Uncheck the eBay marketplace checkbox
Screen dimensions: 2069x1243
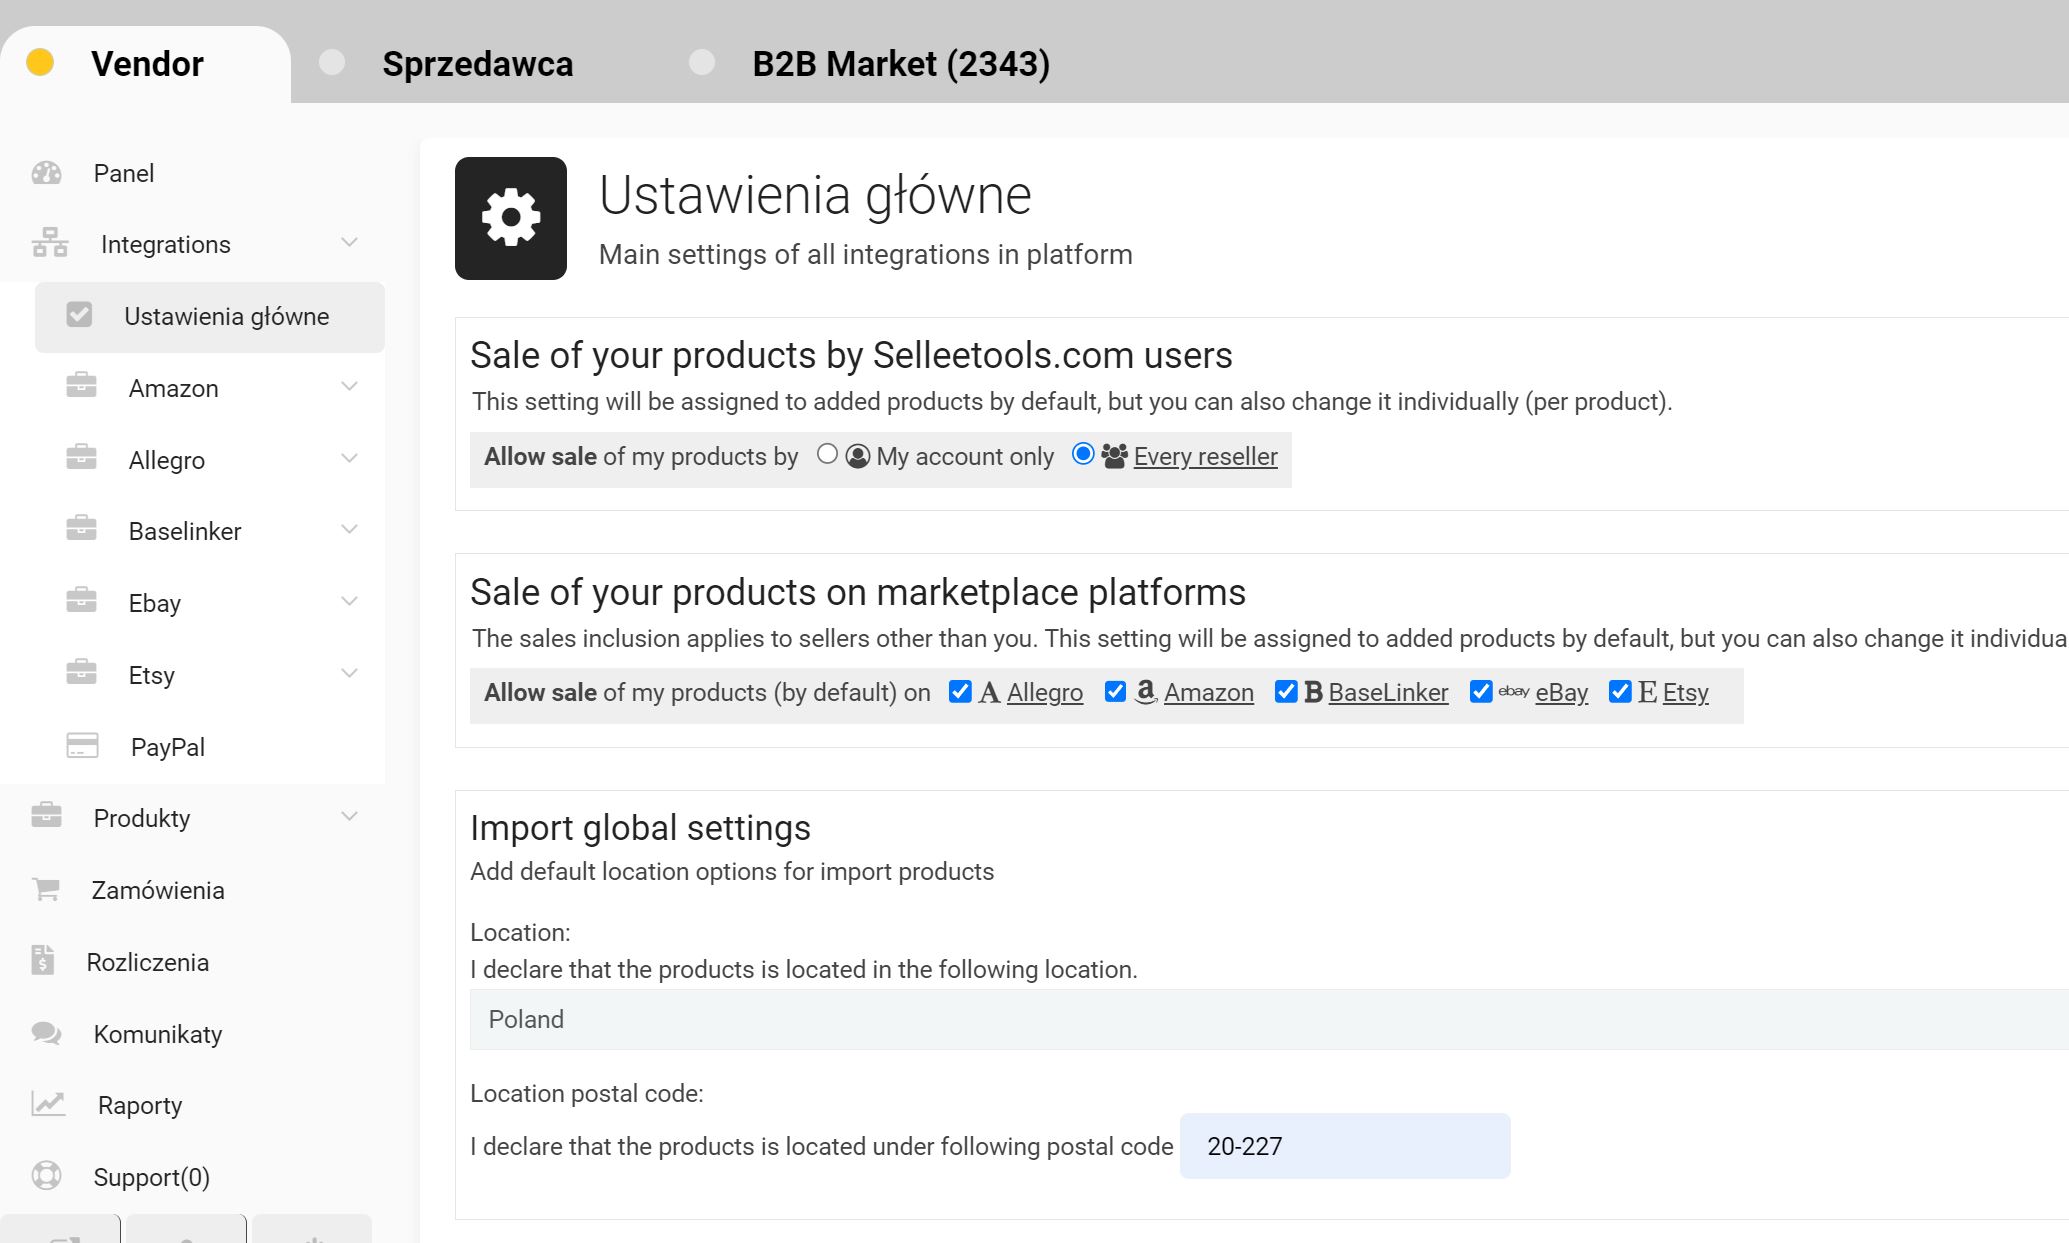click(x=1481, y=692)
